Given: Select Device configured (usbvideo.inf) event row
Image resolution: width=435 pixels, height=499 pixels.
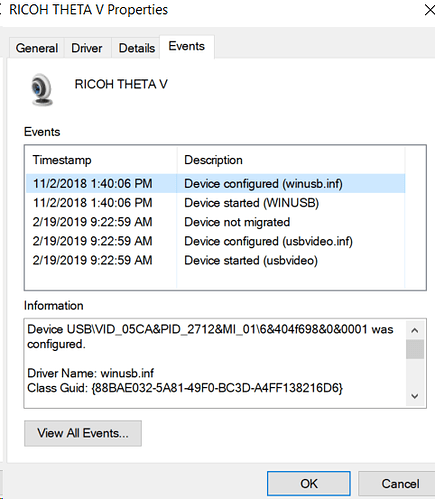Looking at the screenshot, I should click(x=216, y=241).
